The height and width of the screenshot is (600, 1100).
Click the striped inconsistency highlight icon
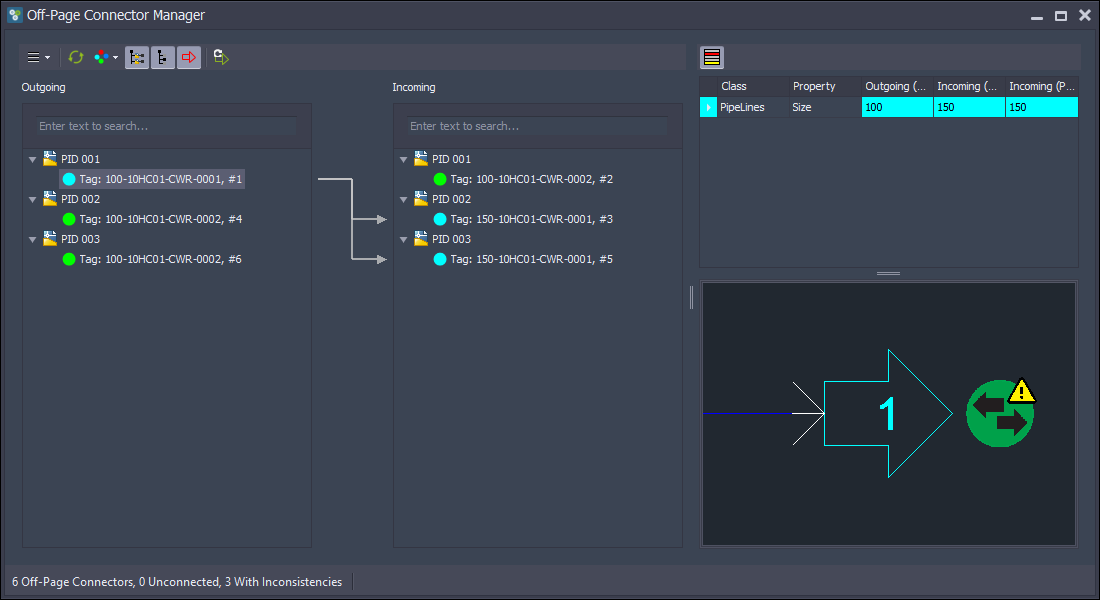(x=712, y=58)
